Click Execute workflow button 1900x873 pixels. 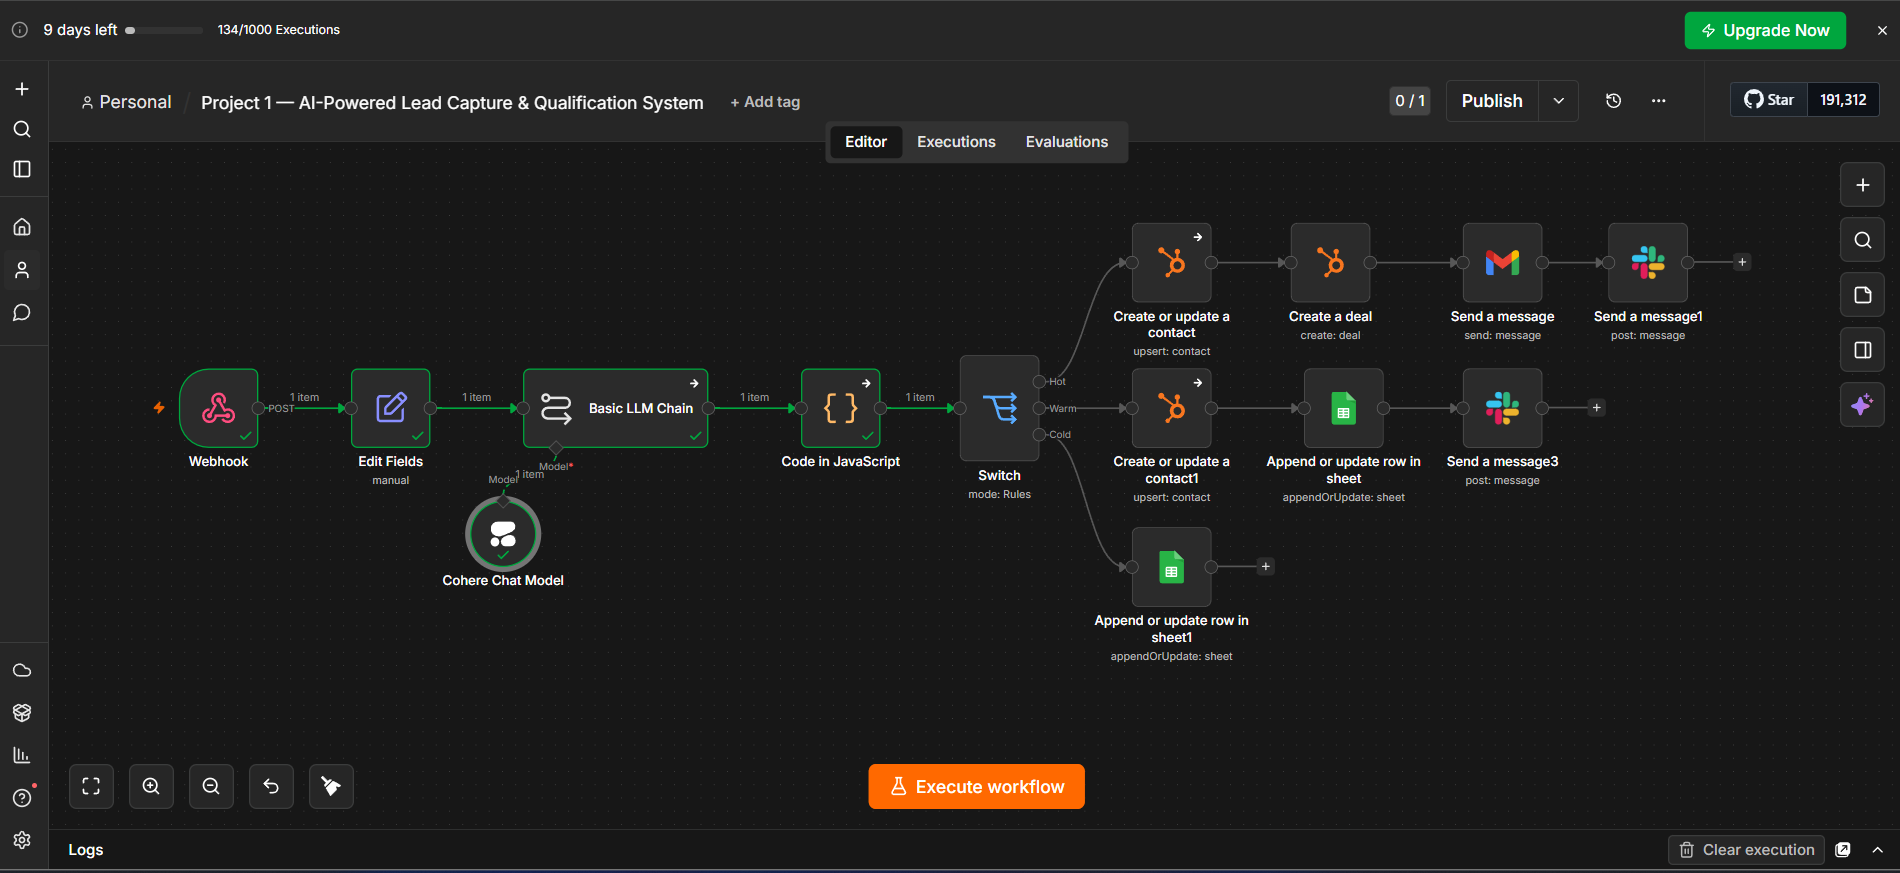click(977, 787)
